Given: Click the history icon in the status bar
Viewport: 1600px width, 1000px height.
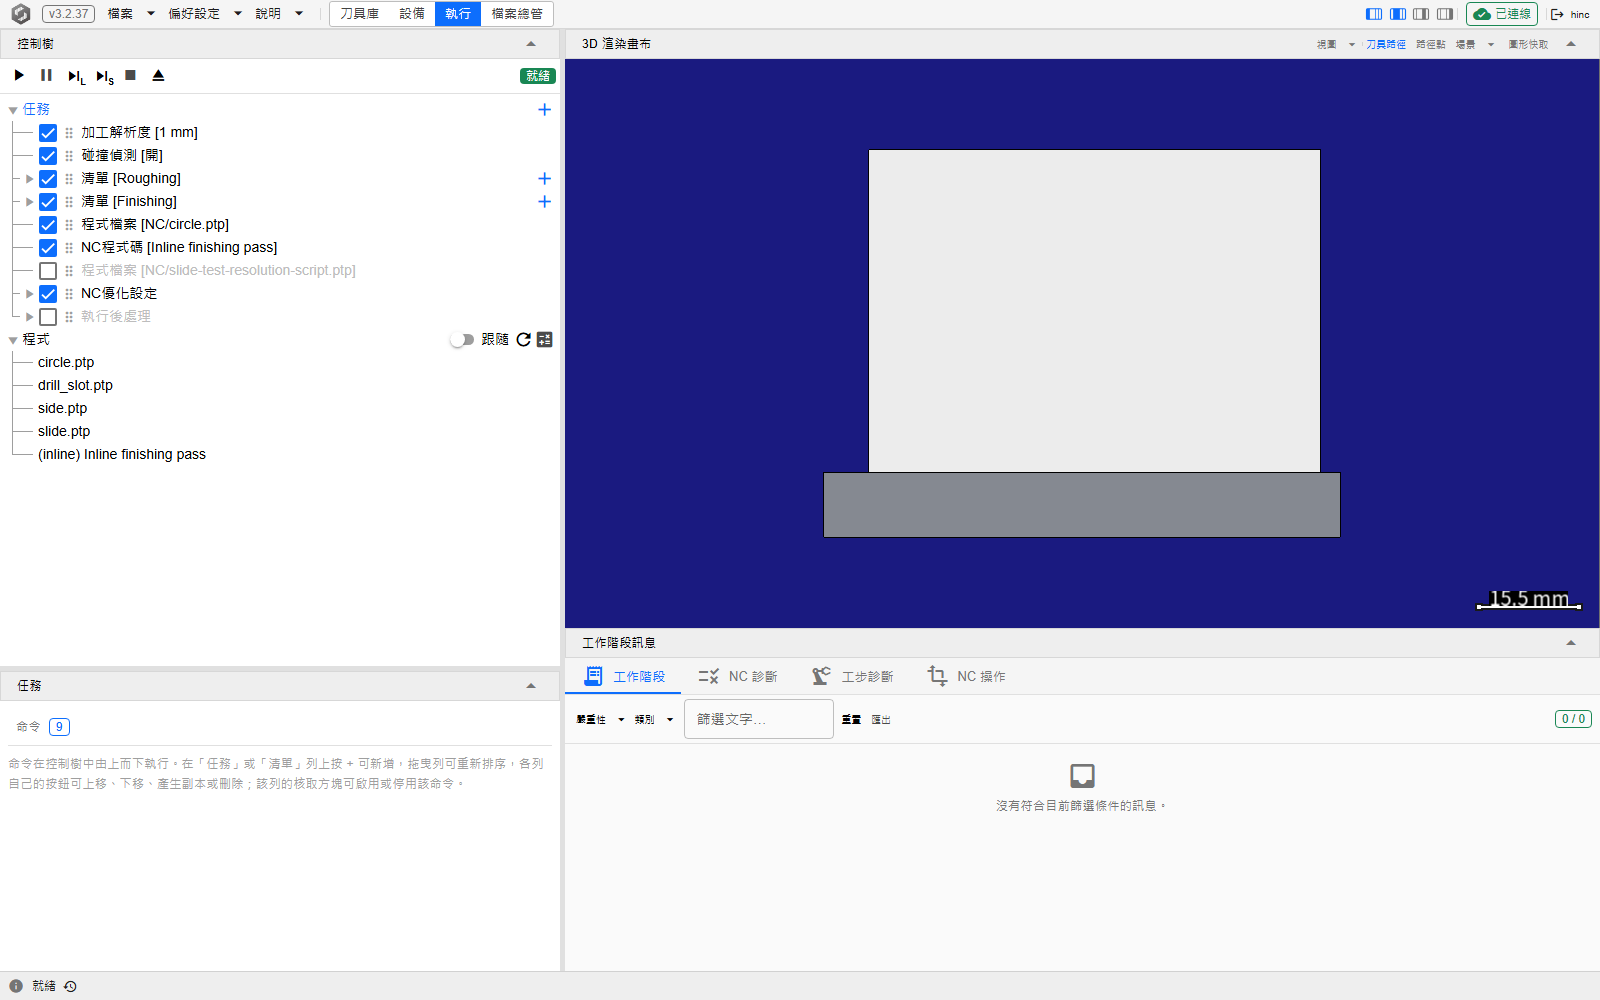Looking at the screenshot, I should [x=70, y=986].
